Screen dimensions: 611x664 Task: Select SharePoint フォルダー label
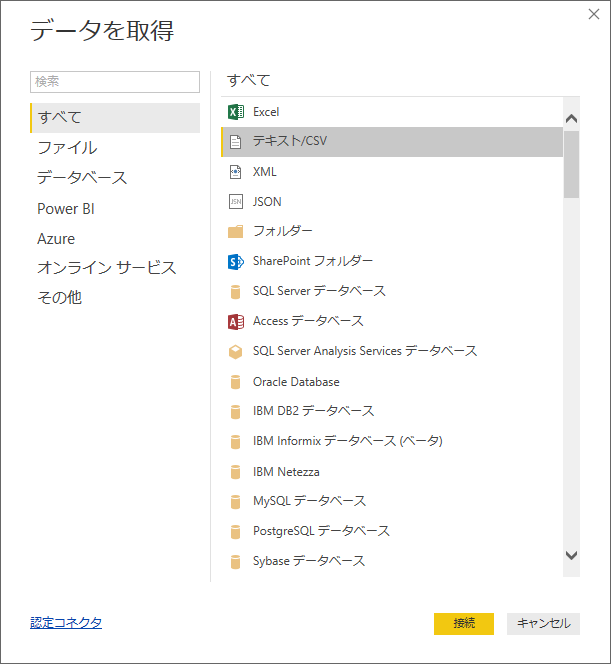313,261
